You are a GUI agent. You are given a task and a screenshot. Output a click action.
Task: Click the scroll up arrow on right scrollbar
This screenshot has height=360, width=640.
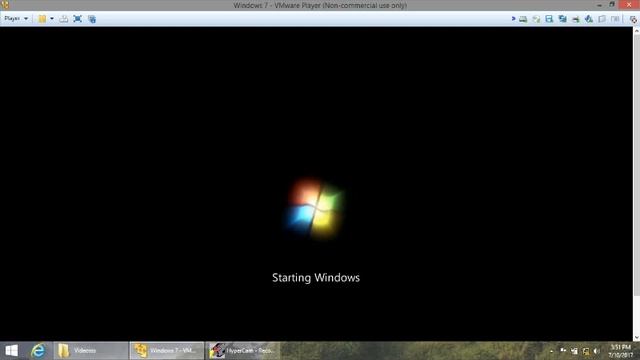pos(636,31)
